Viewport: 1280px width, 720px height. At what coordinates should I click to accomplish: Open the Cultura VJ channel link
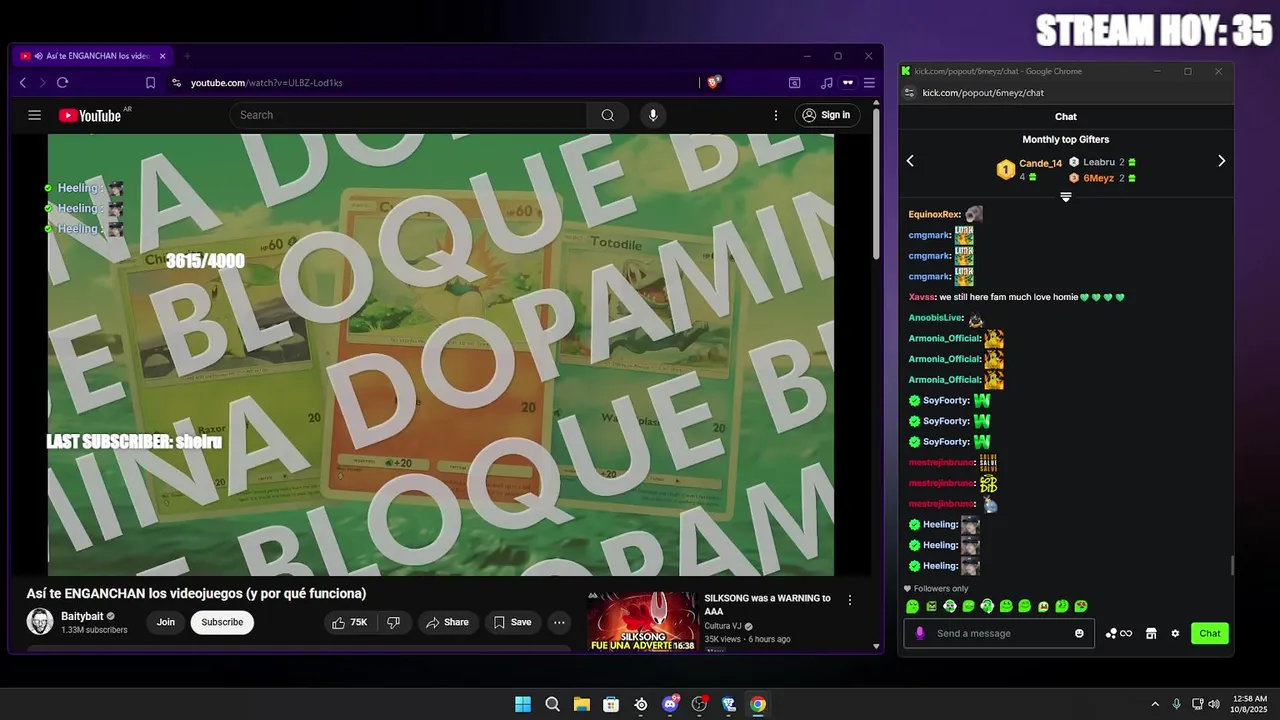(723, 626)
